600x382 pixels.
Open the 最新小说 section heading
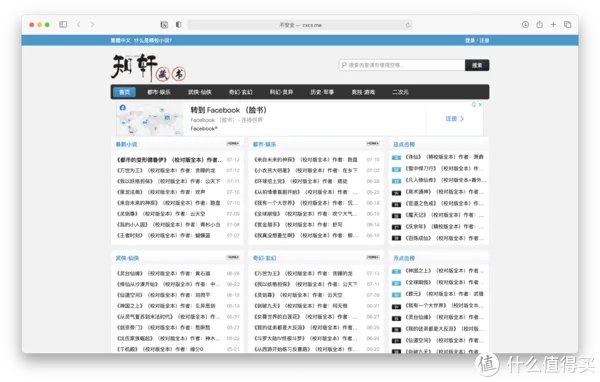pyautogui.click(x=127, y=144)
